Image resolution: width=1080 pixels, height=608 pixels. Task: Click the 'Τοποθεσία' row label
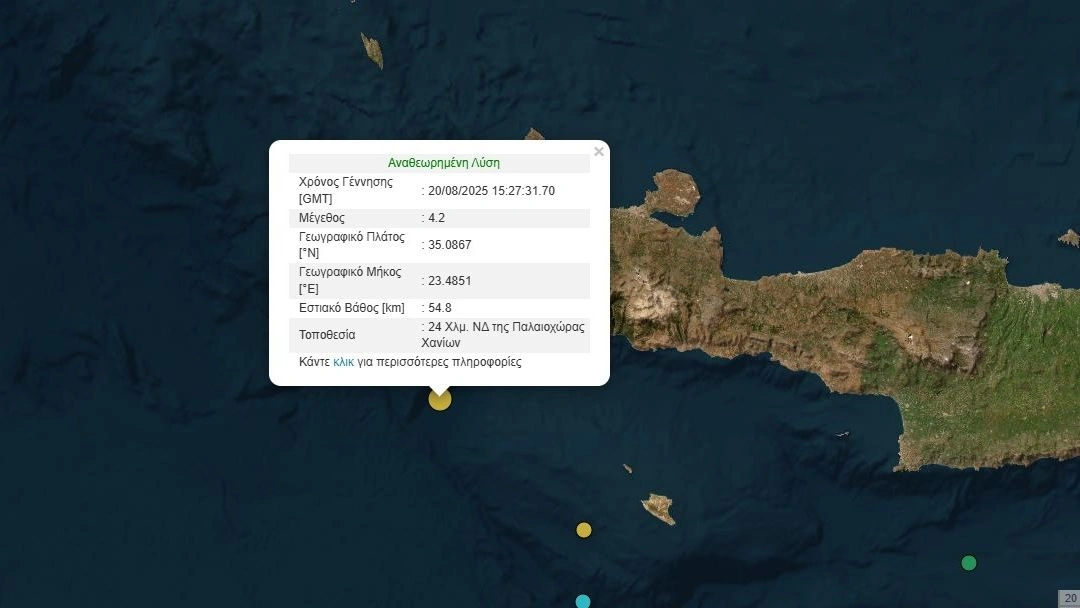tap(327, 334)
